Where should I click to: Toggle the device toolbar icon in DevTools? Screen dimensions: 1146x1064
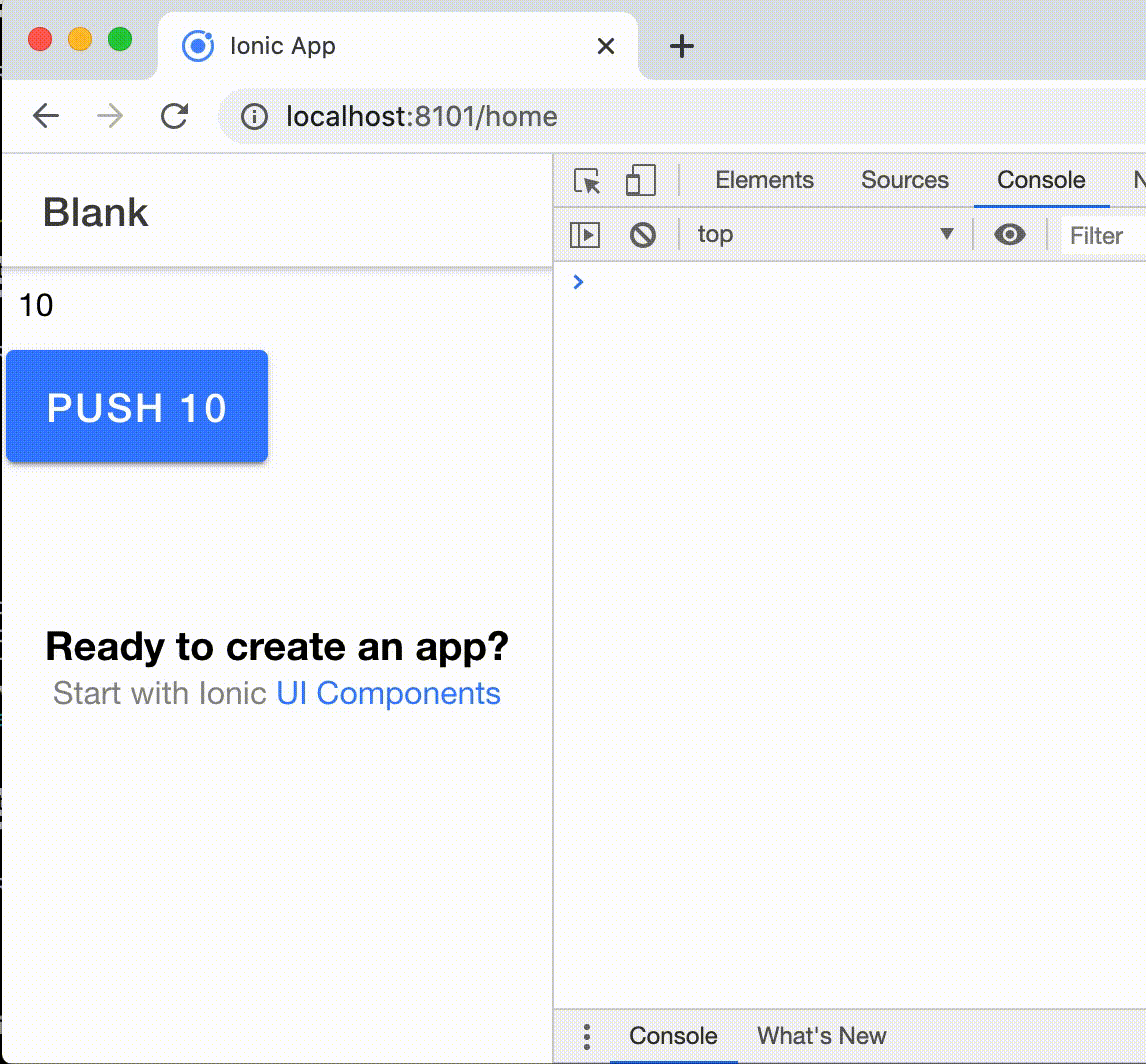[x=641, y=180]
